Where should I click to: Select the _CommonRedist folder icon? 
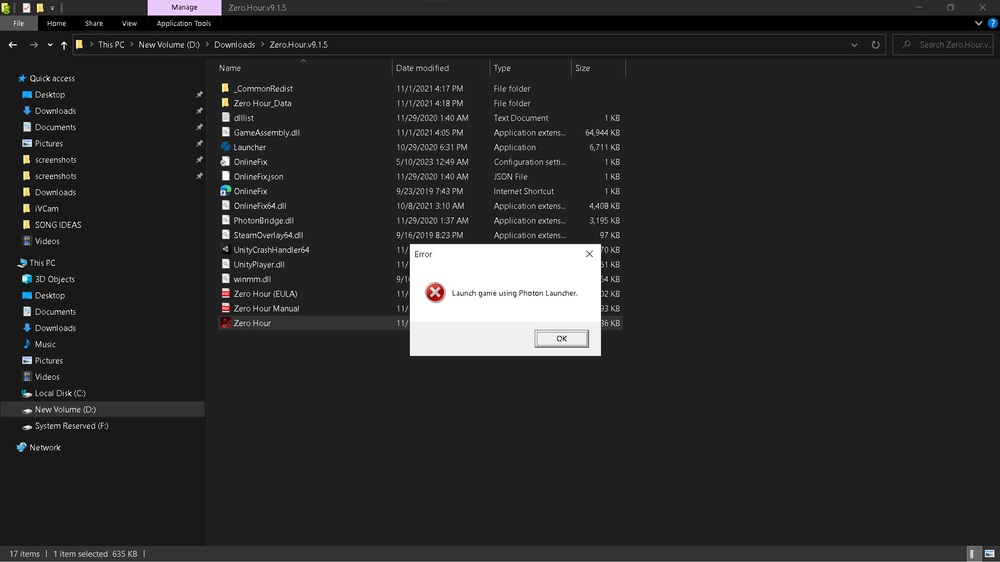coord(225,88)
